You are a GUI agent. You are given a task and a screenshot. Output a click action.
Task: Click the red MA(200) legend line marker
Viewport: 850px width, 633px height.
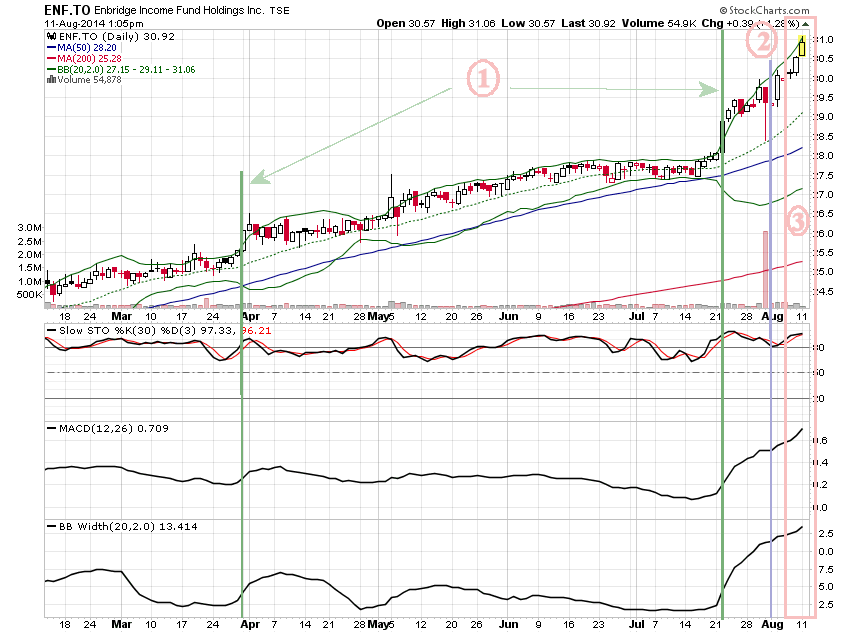click(x=51, y=59)
